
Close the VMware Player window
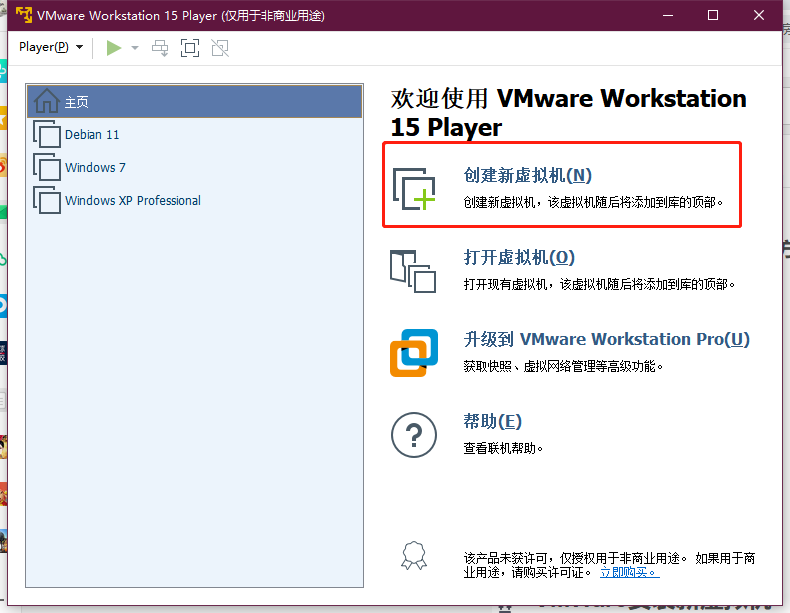point(759,15)
